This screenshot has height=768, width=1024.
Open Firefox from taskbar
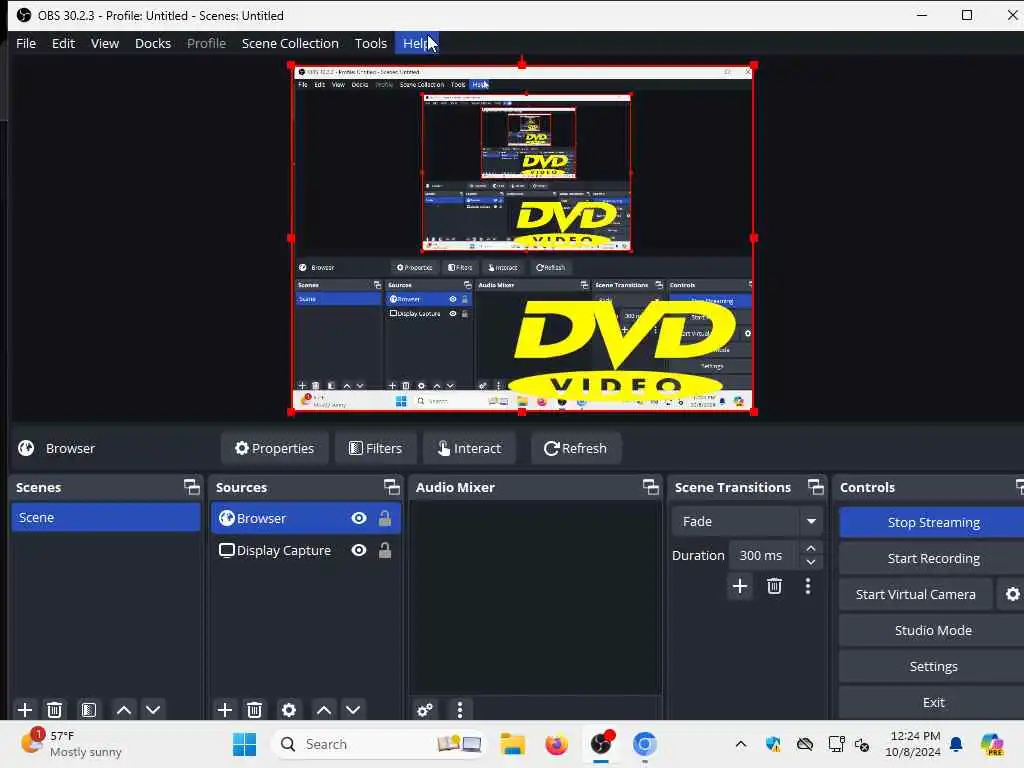556,744
